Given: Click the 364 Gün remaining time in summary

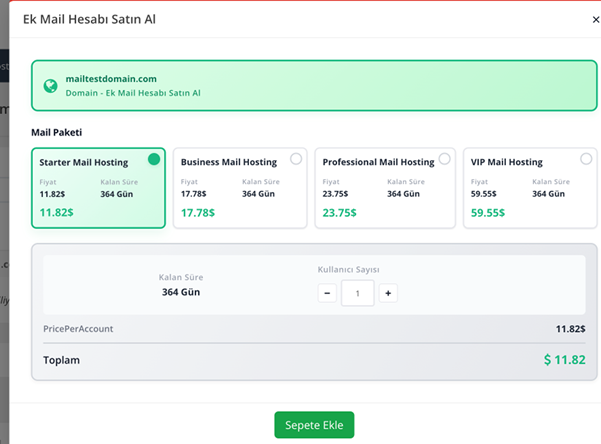Looking at the screenshot, I should point(182,292).
